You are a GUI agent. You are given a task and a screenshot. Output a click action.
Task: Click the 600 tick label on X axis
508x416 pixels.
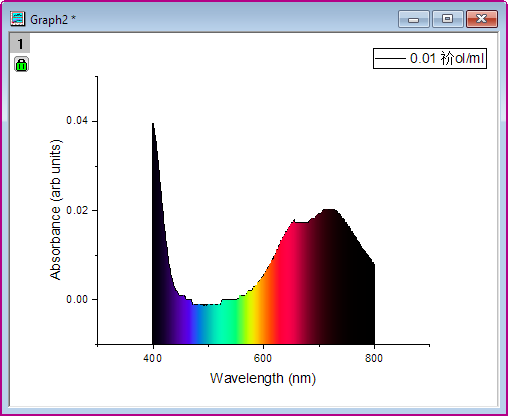pyautogui.click(x=263, y=358)
